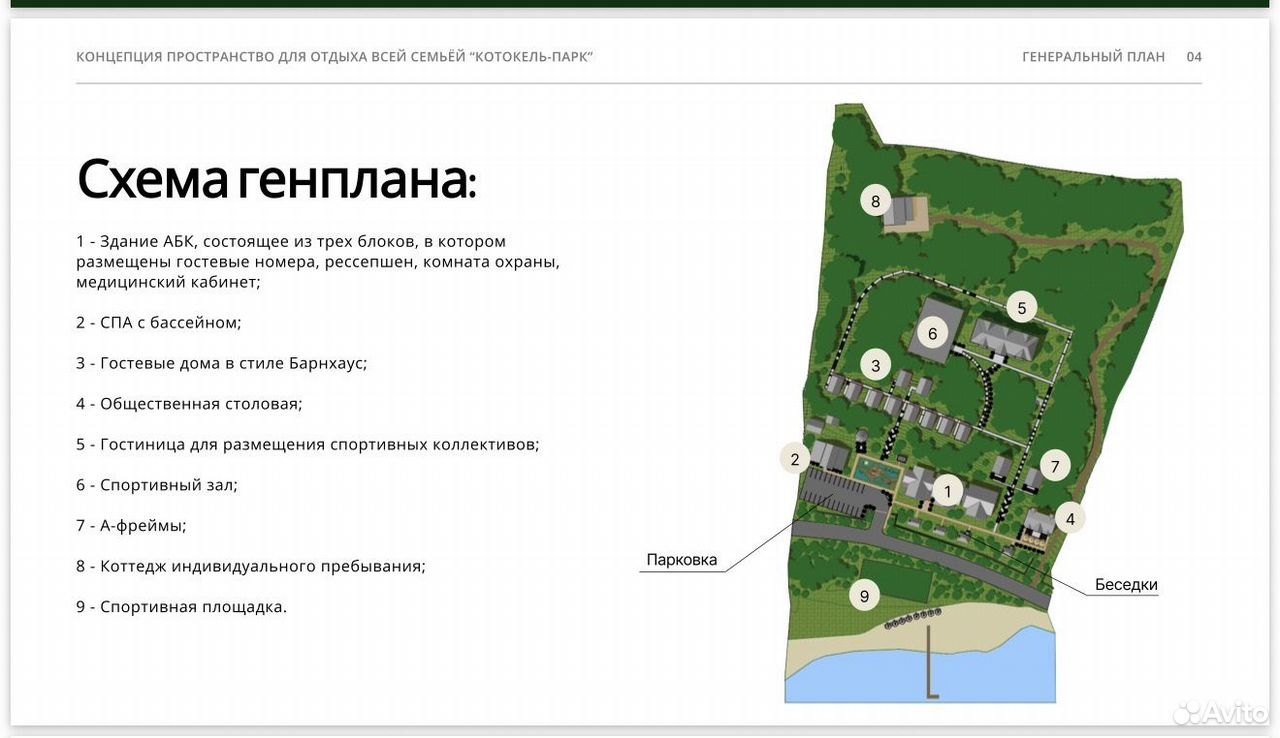
Task: Select map marker number 3
Action: point(876,365)
